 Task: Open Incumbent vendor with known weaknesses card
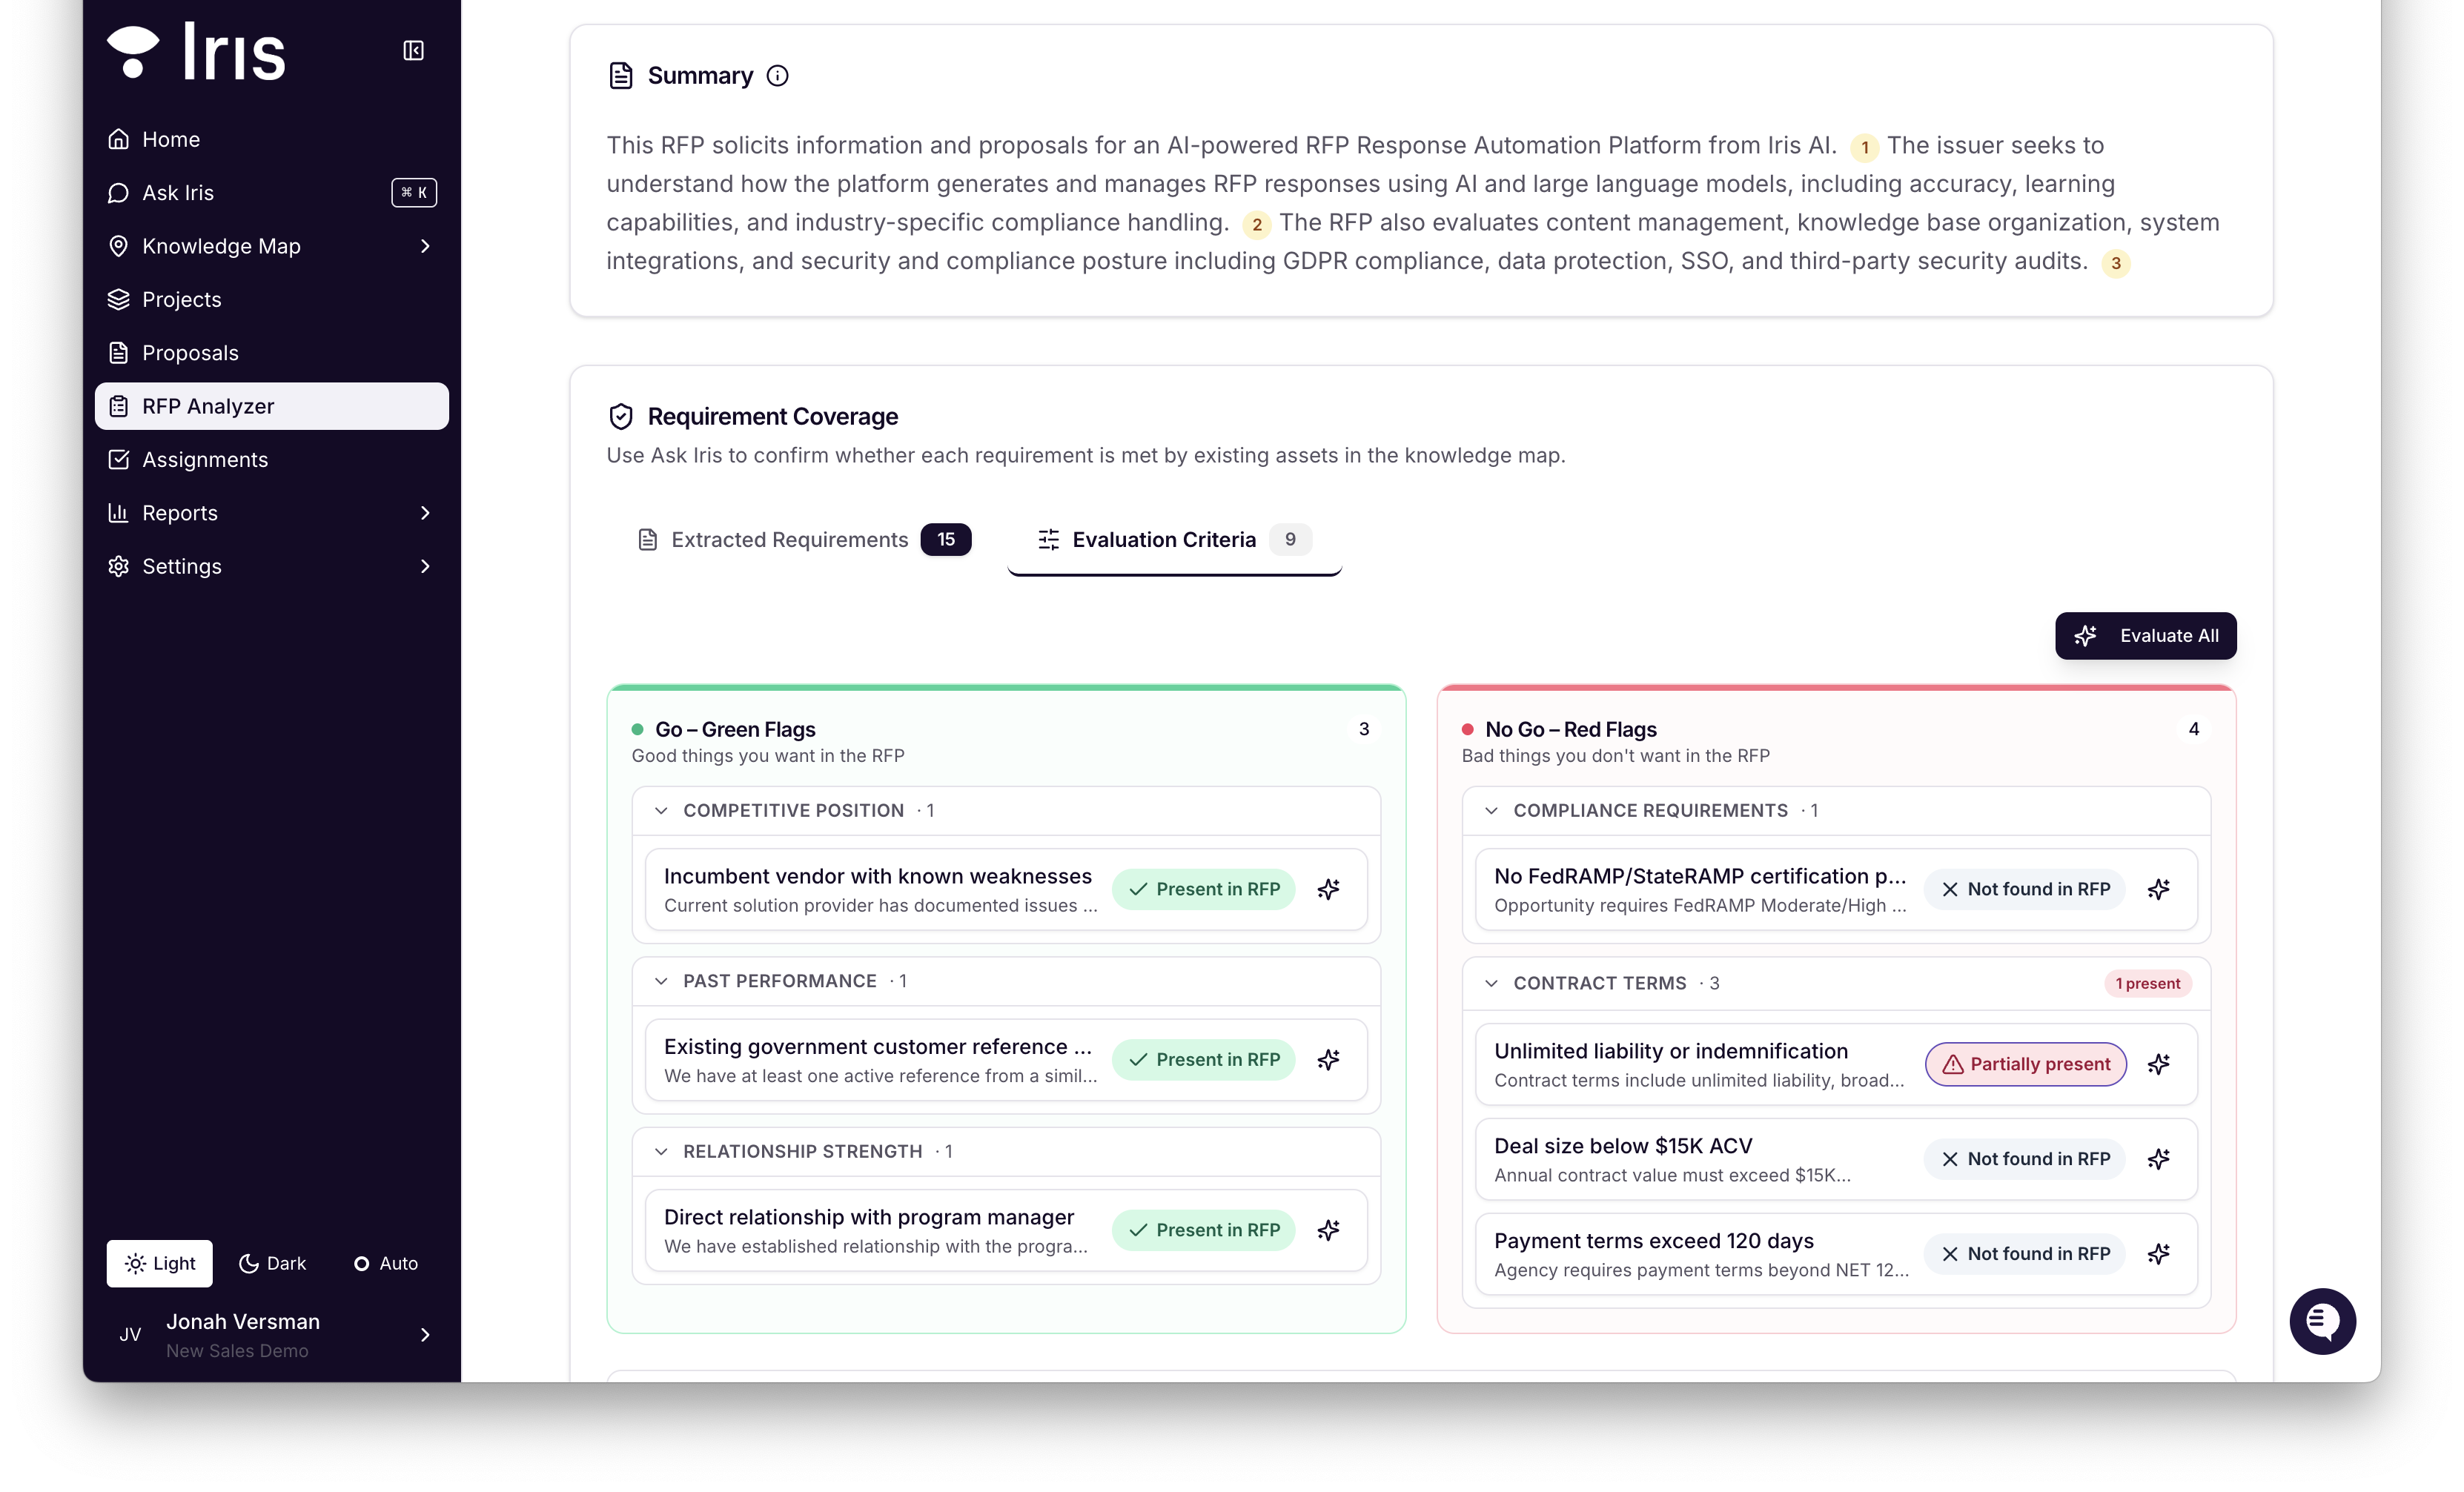click(x=1006, y=889)
